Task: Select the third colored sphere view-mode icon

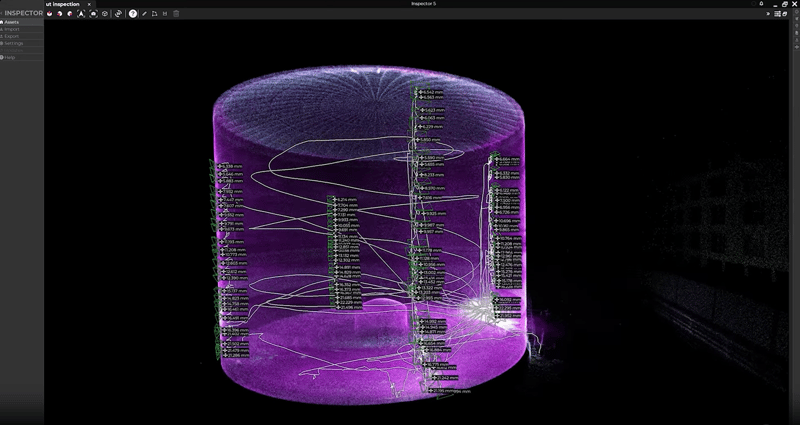Action: pos(69,14)
